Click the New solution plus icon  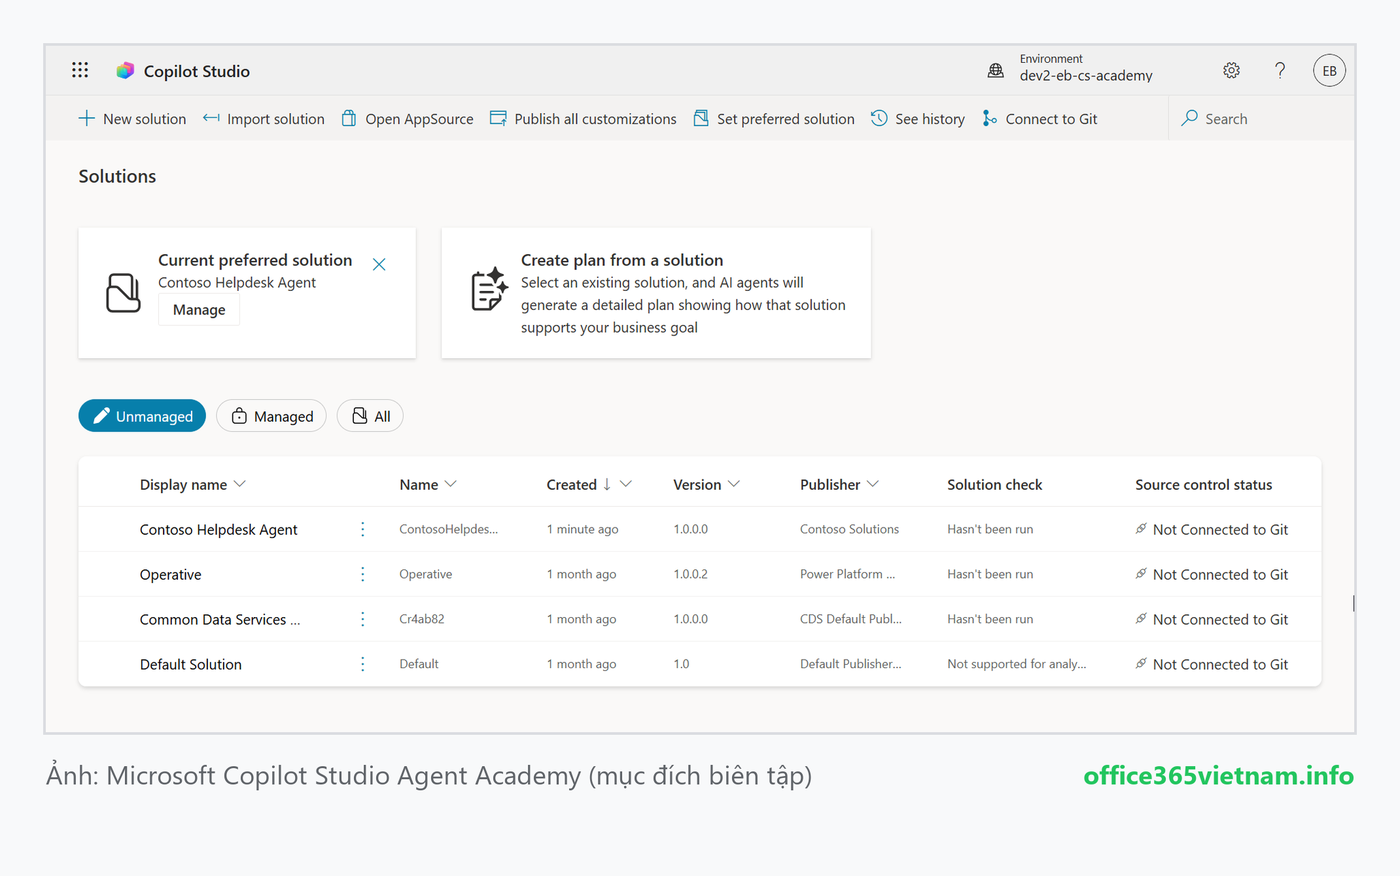click(87, 118)
